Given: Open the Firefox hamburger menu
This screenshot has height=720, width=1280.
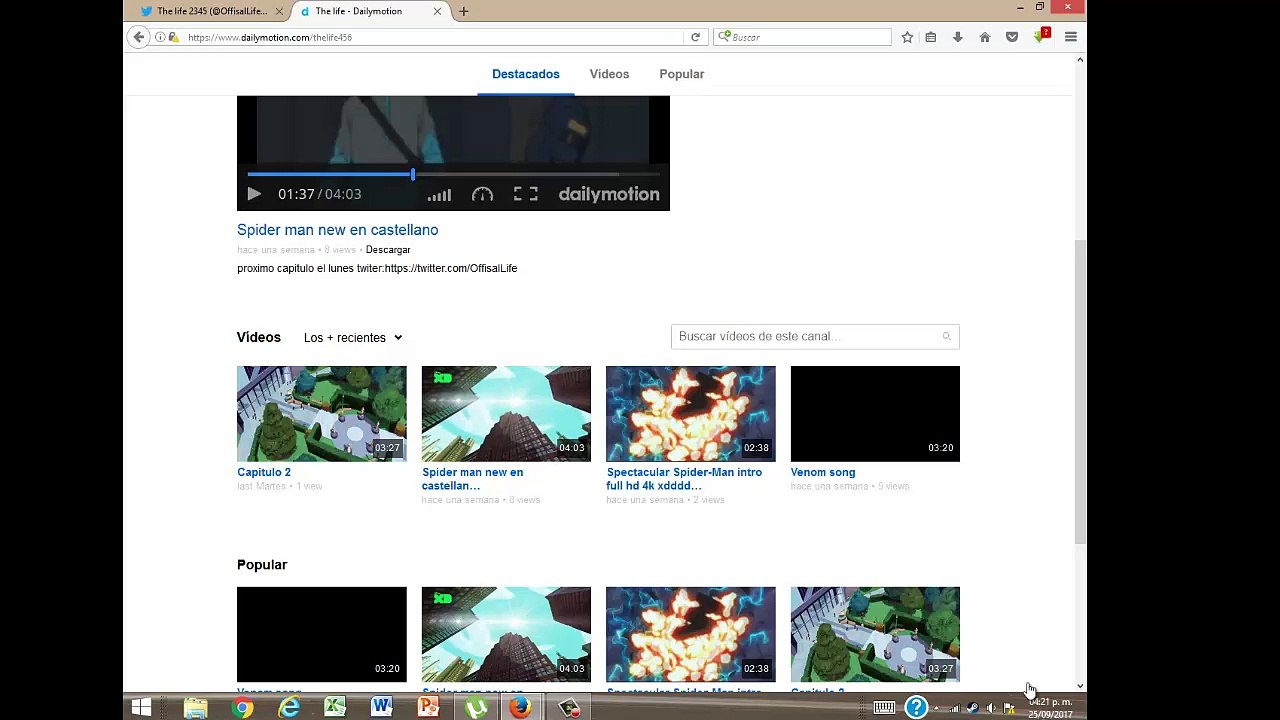Looking at the screenshot, I should [1070, 37].
